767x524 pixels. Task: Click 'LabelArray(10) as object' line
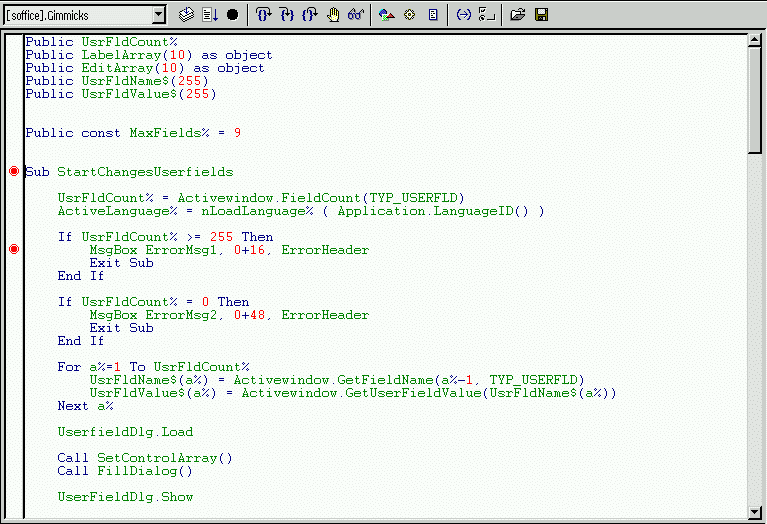[177, 55]
